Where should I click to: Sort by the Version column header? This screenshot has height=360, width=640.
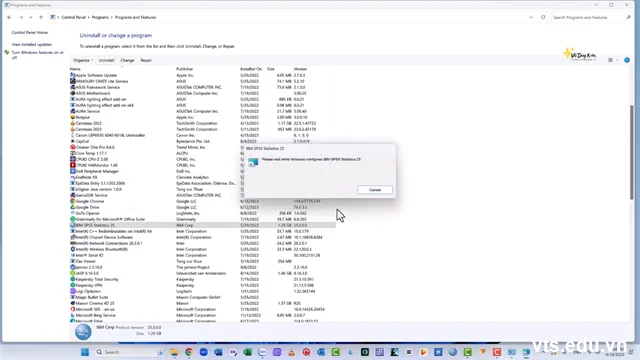[x=300, y=69]
